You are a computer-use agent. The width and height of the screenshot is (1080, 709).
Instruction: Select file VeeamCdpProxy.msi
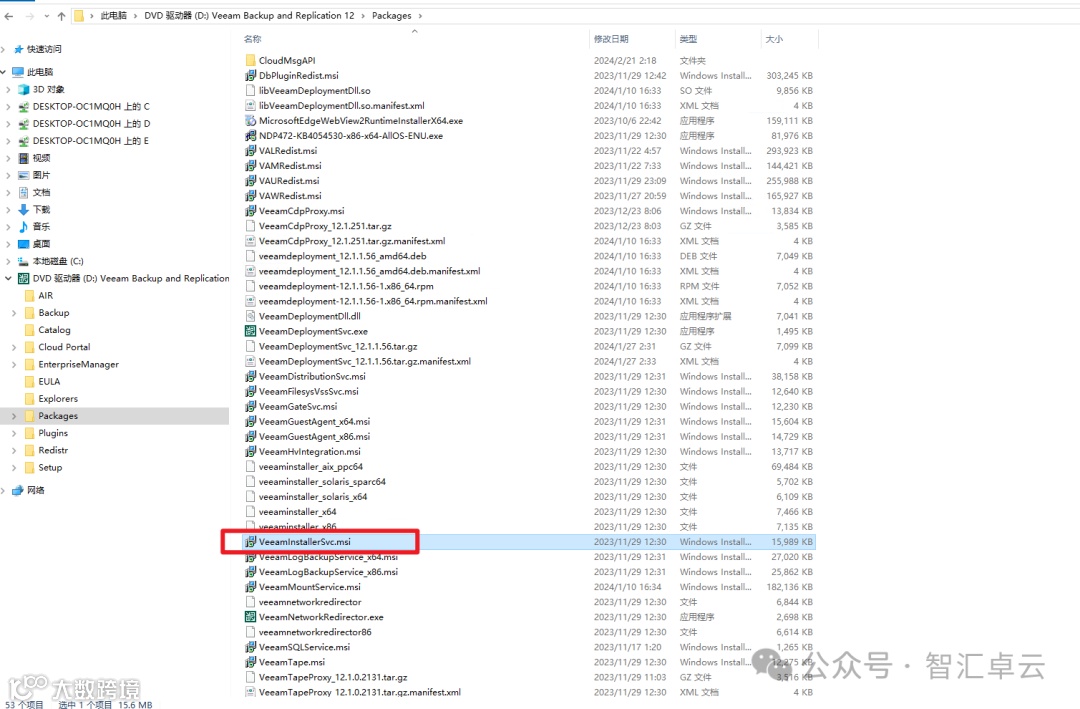302,211
